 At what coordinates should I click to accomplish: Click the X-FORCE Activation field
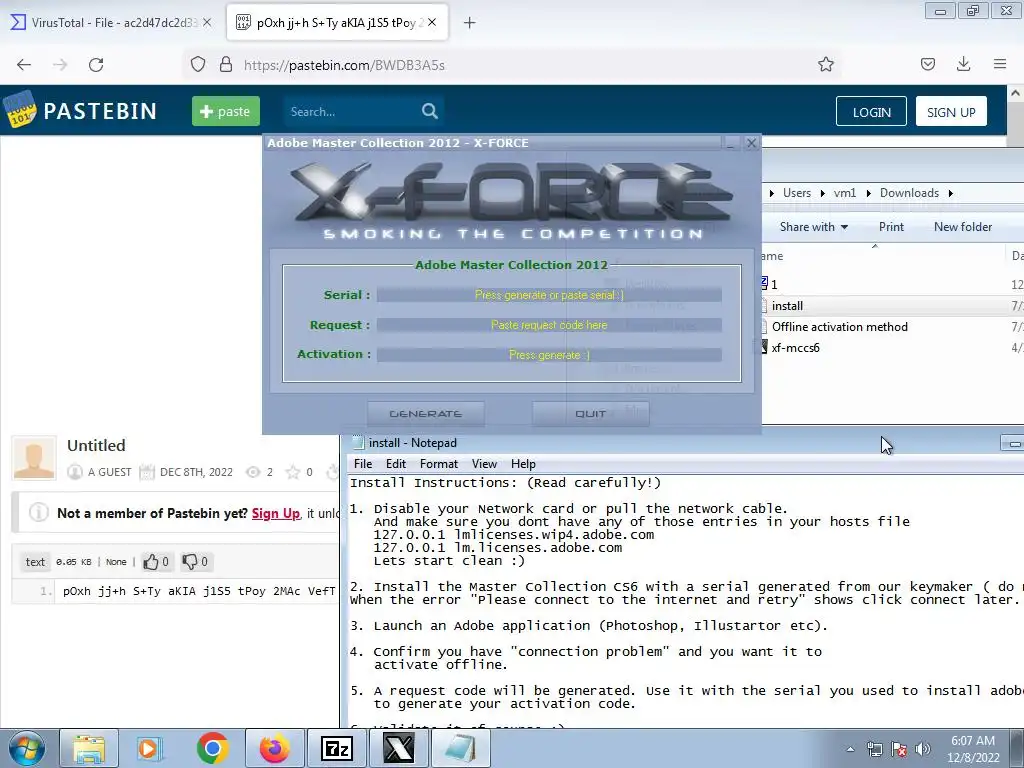coord(549,355)
